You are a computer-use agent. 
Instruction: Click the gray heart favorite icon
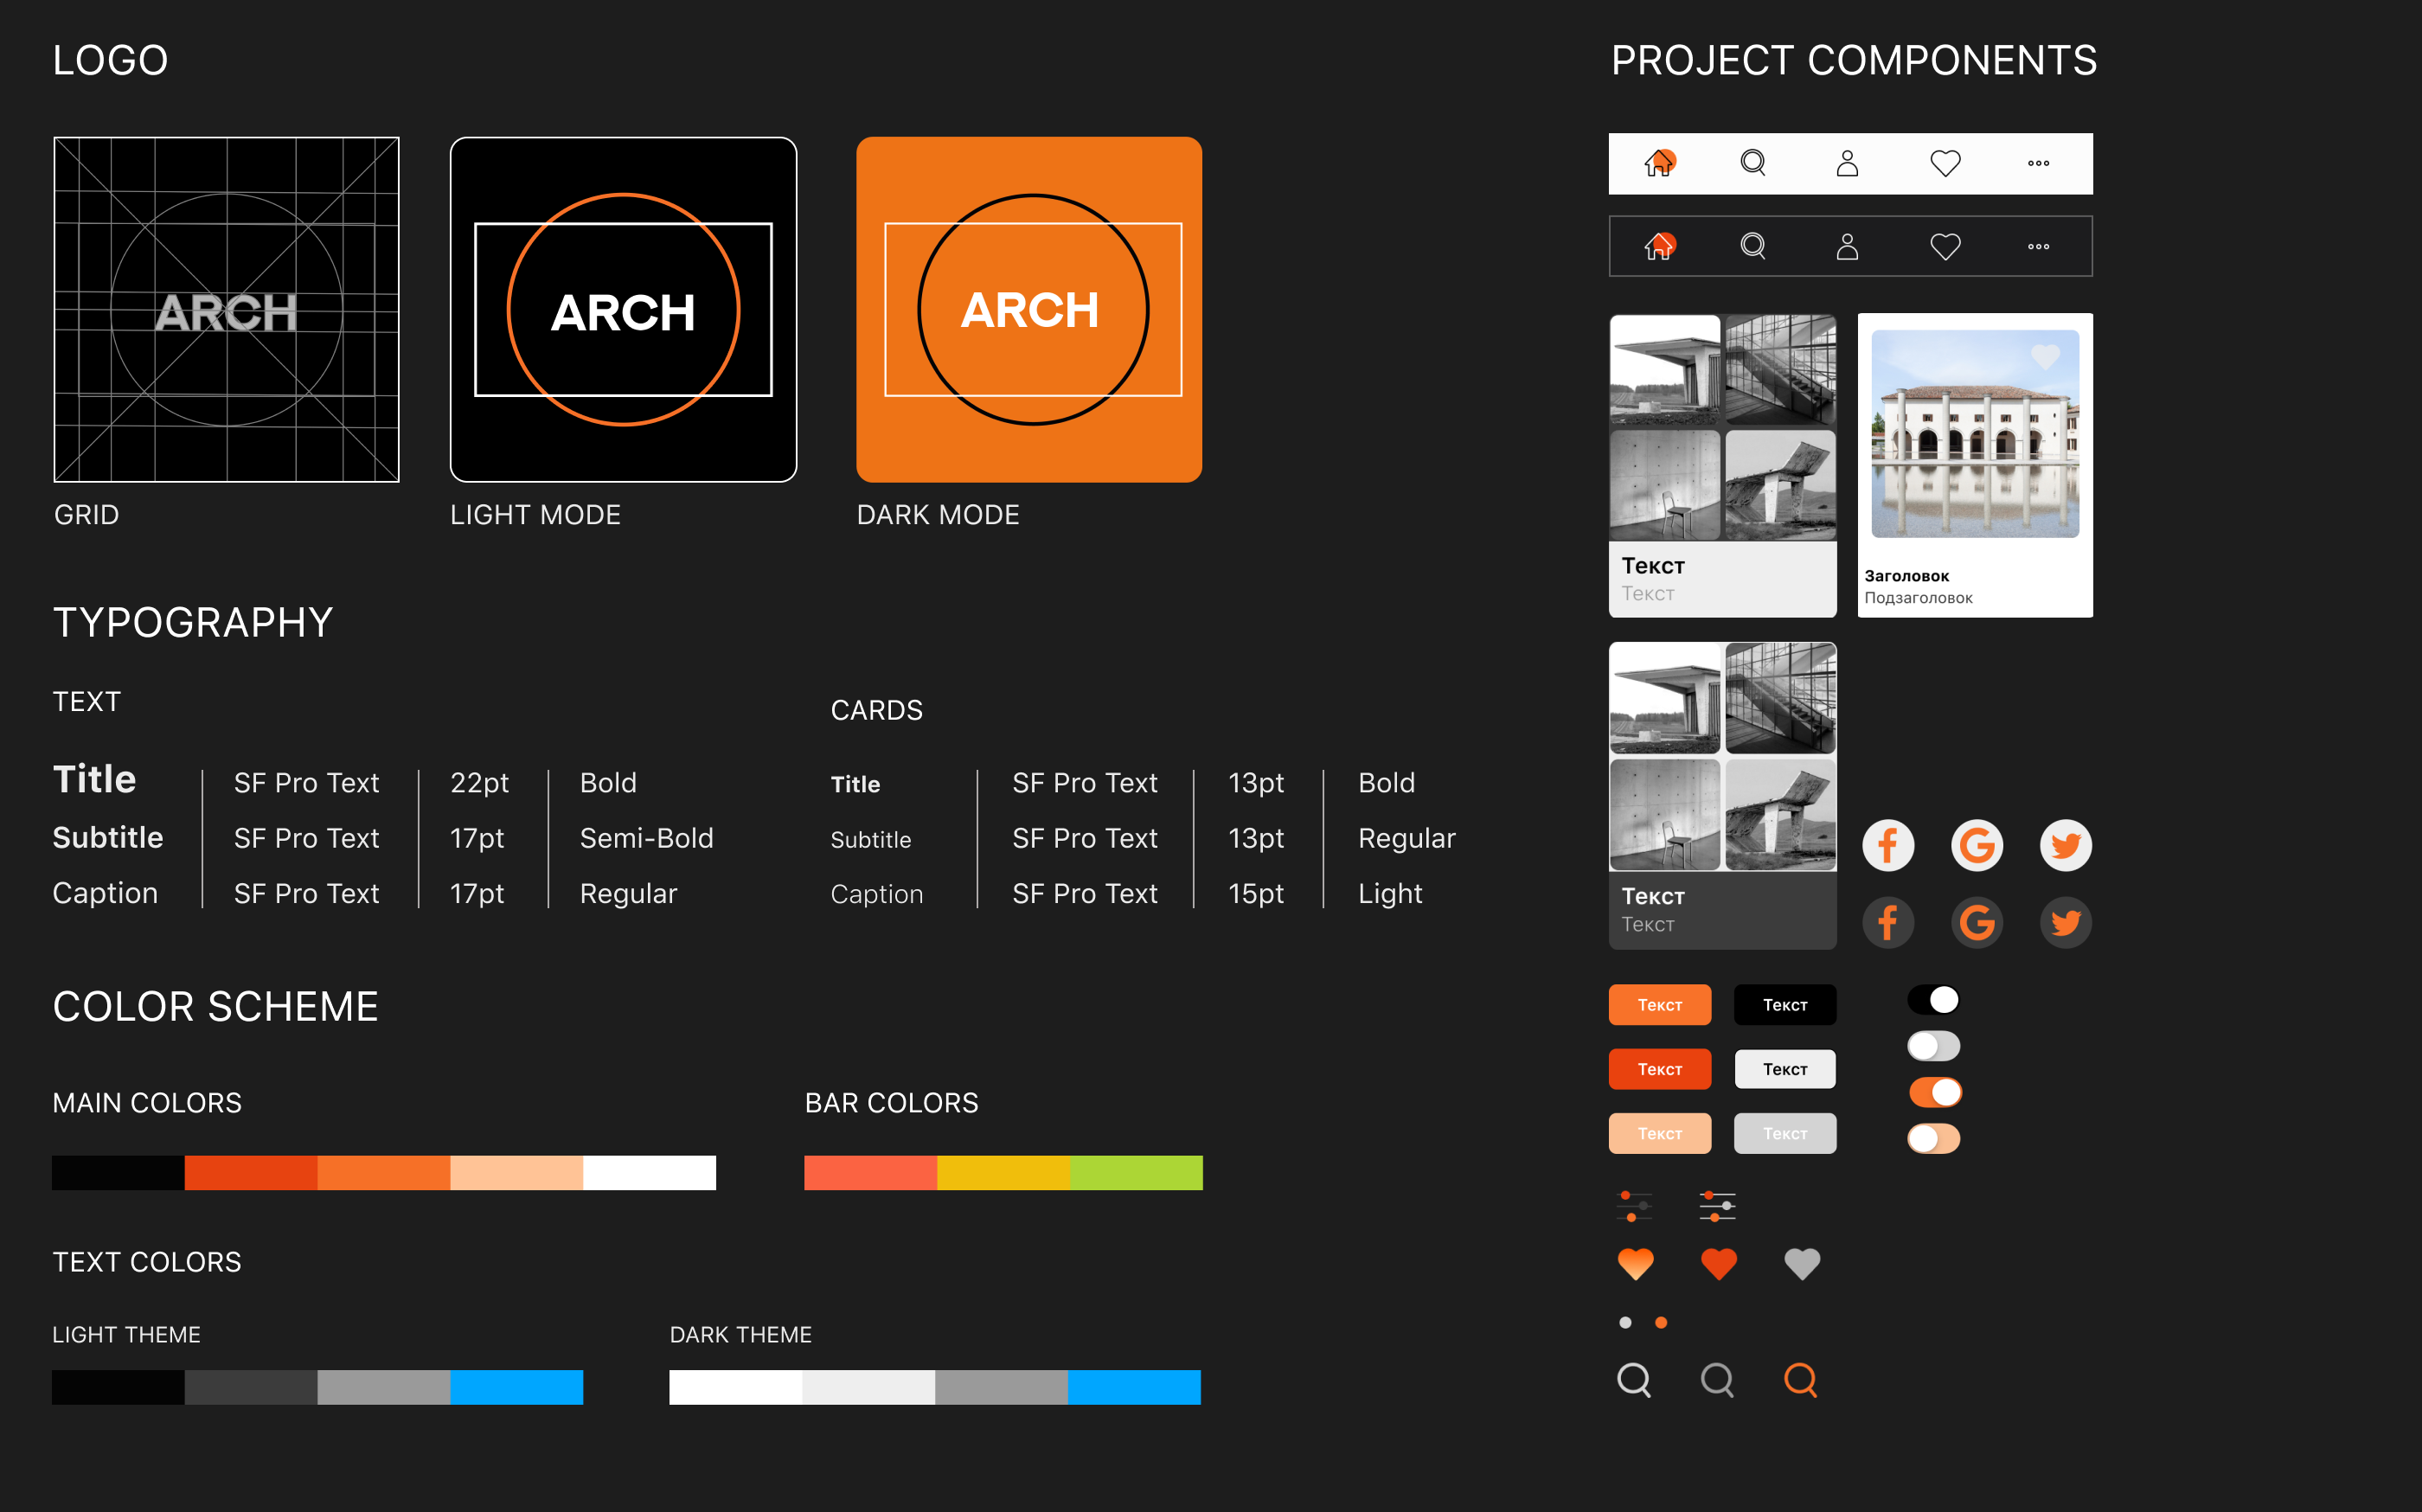pyautogui.click(x=1802, y=1264)
